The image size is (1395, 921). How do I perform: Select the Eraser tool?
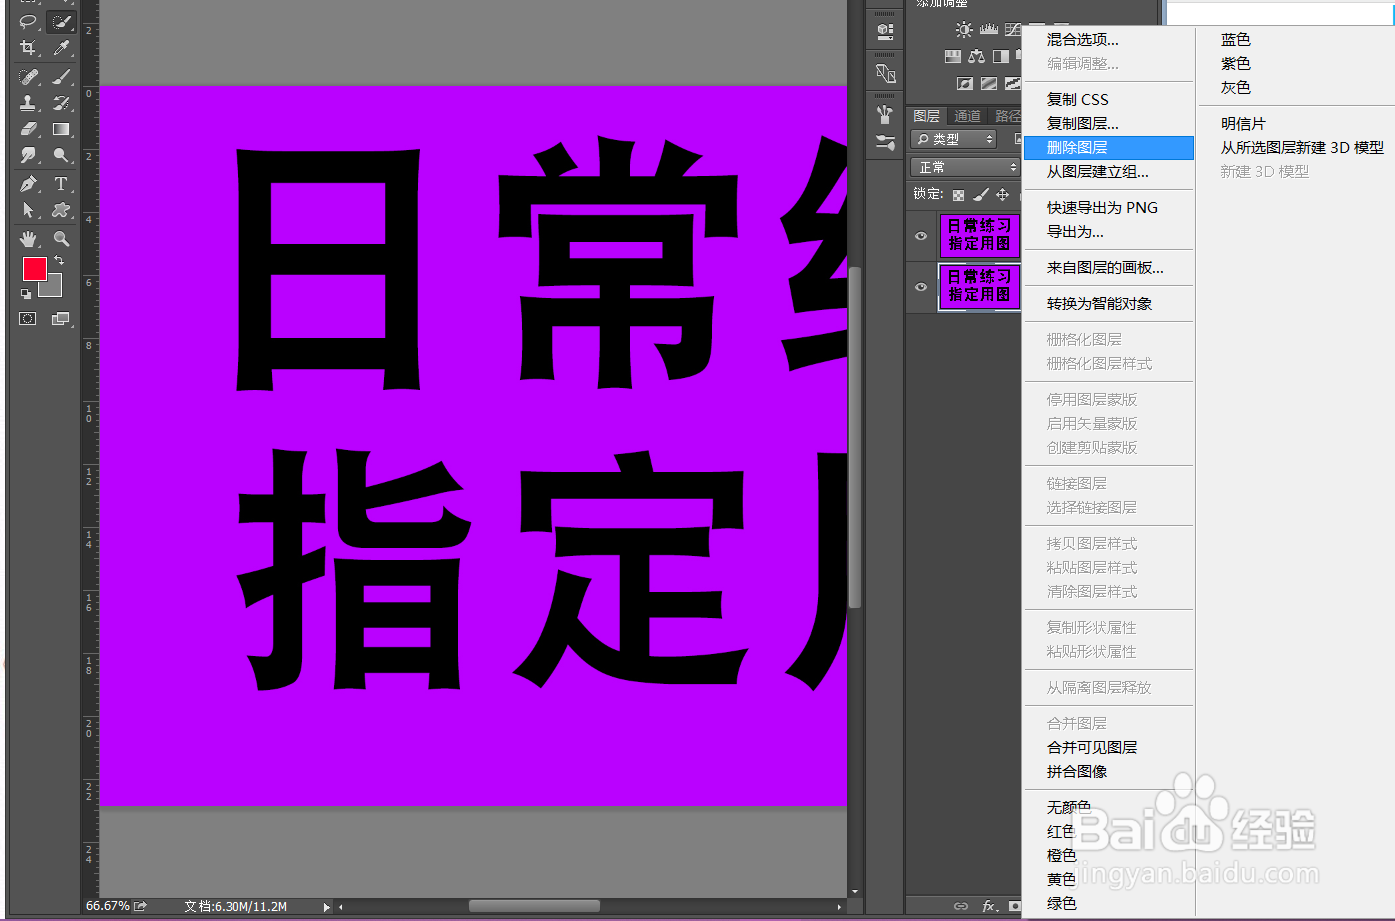click(x=28, y=129)
